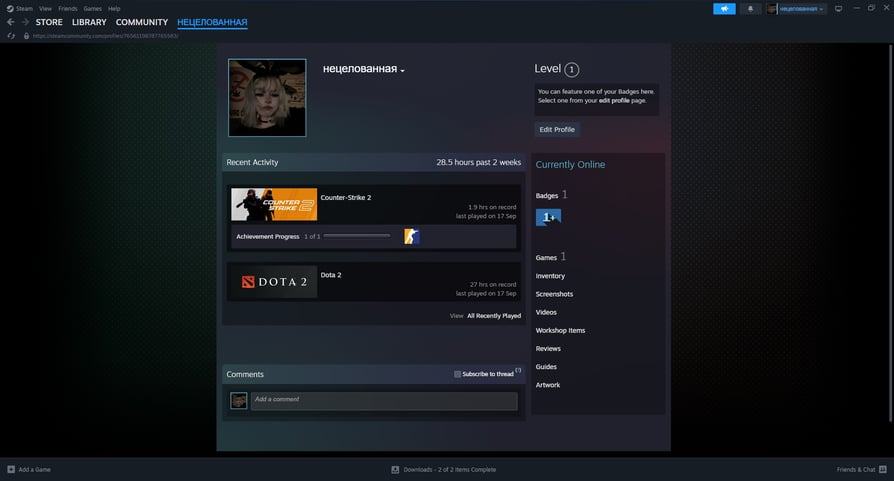Click the profile avatar picture
Screen dimensions: 894x481
click(267, 97)
